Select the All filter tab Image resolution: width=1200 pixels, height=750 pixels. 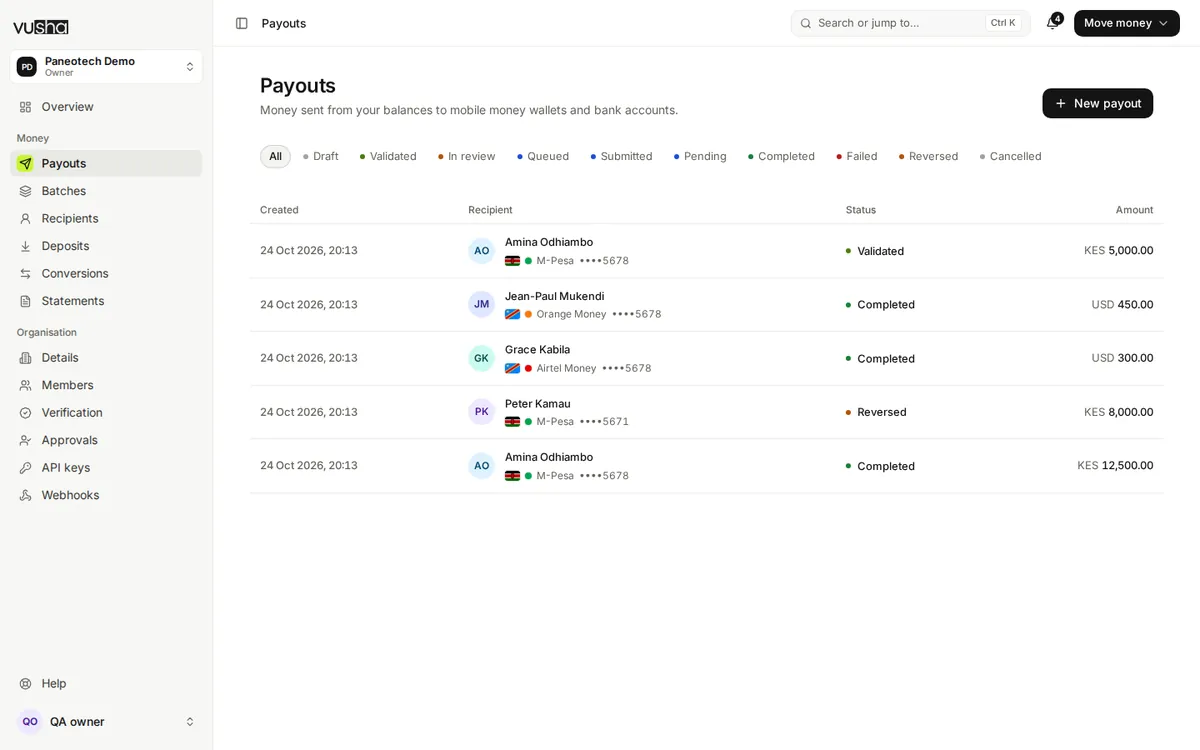point(275,156)
